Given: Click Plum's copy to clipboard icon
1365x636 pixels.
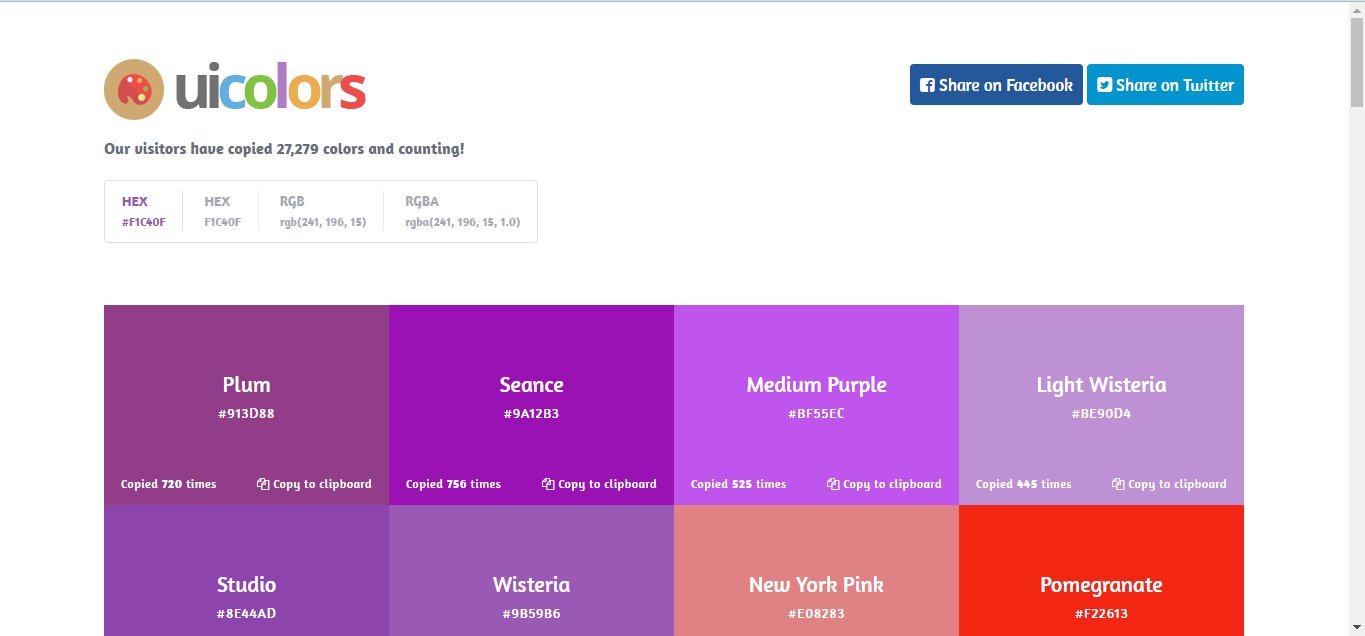Looking at the screenshot, I should point(263,484).
